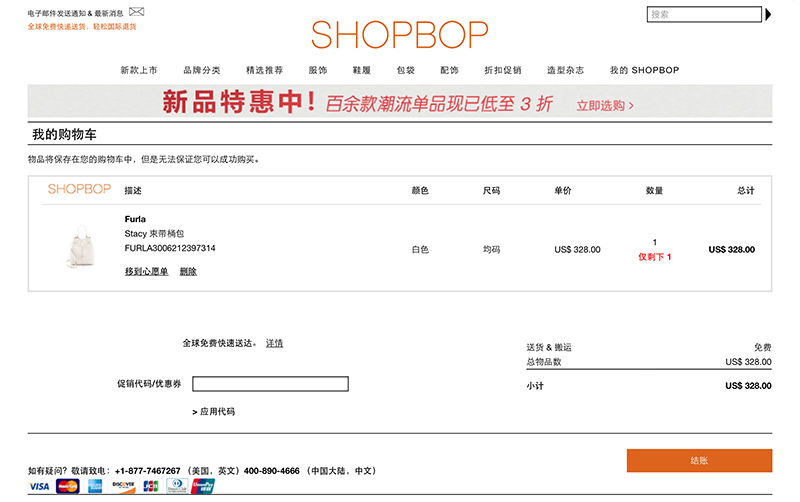
Task: Click product code FURLA3006212397314
Action: click(x=170, y=248)
